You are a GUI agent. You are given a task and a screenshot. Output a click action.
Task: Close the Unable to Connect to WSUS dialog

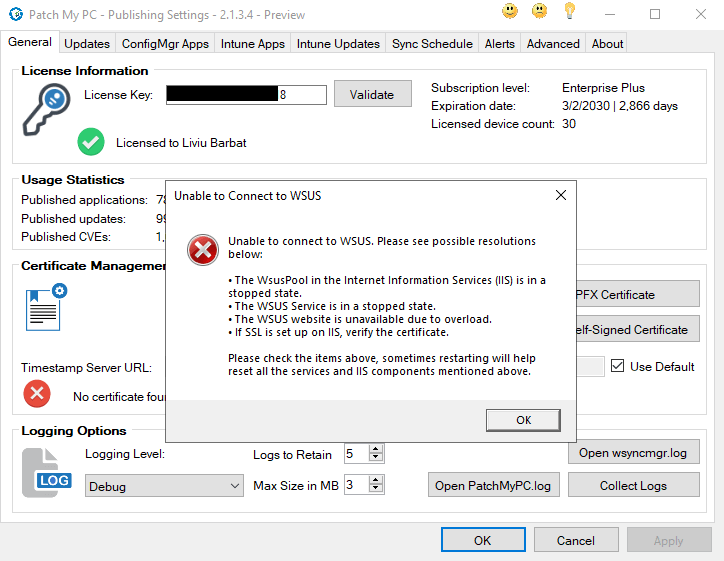click(561, 195)
